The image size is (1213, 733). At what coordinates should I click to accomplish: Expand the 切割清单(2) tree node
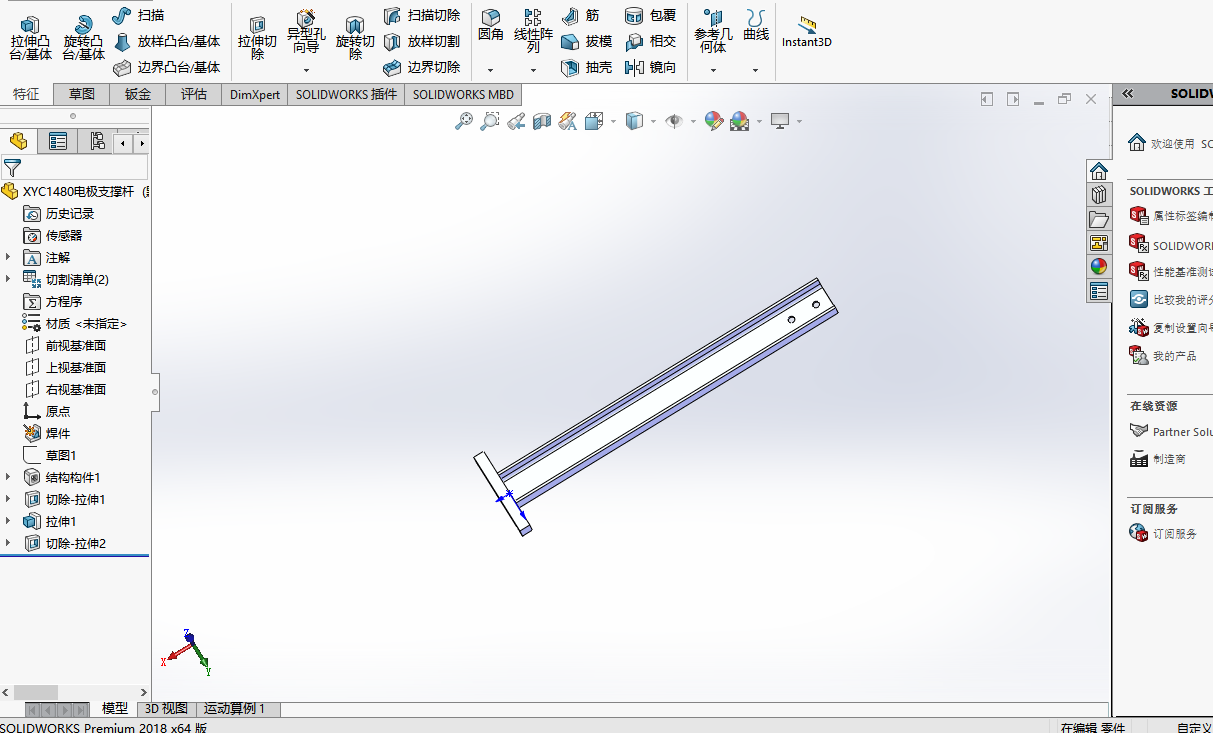click(8, 279)
